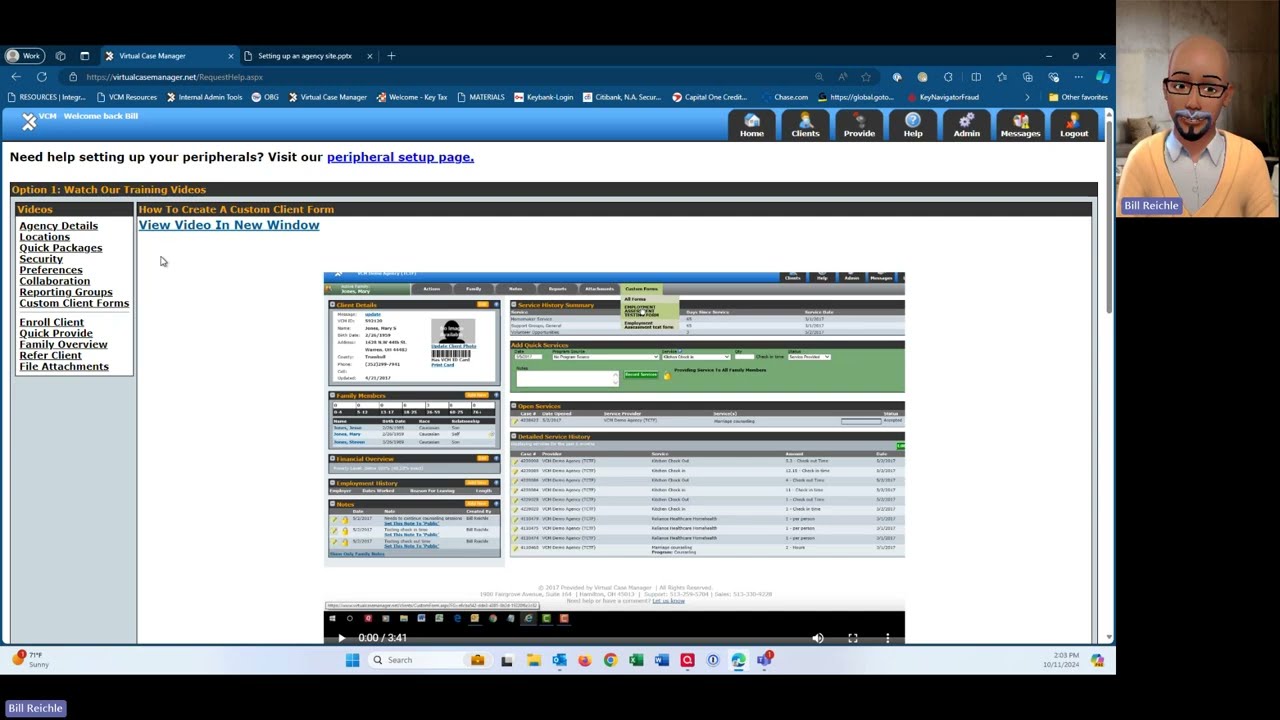Open the Admin gears icon
The width and height of the screenshot is (1280, 720).
(966, 125)
